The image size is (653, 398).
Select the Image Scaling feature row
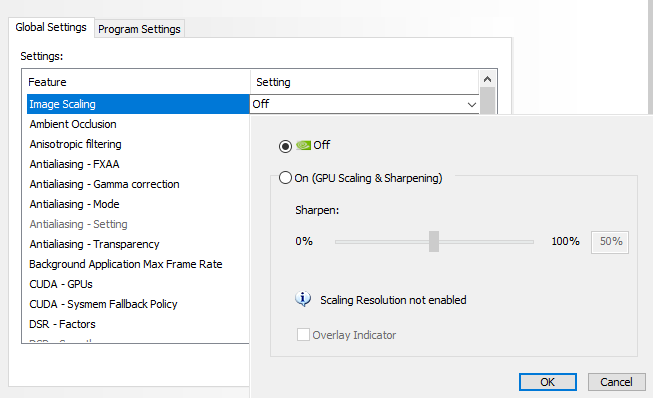[138, 104]
